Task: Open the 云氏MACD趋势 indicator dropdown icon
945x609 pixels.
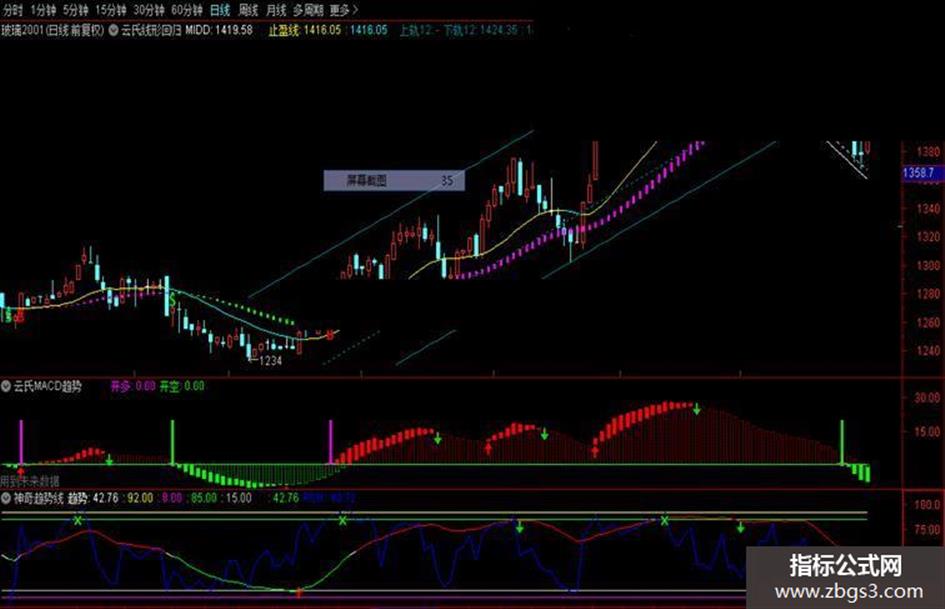Action: coord(6,386)
